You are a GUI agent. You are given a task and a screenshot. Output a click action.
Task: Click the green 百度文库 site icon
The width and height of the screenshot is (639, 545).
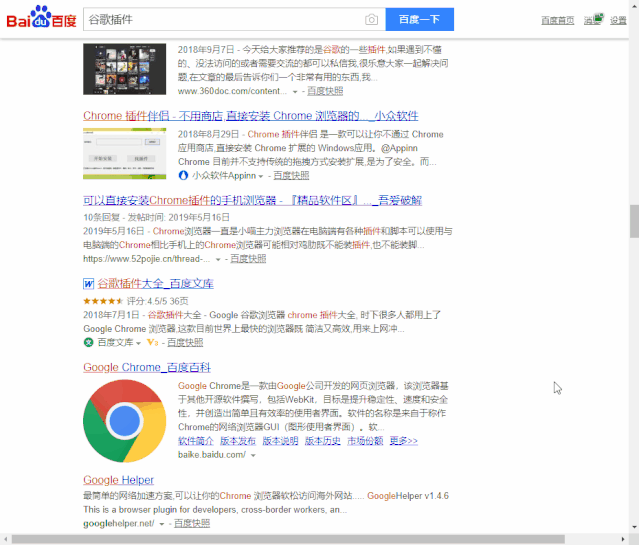click(88, 342)
